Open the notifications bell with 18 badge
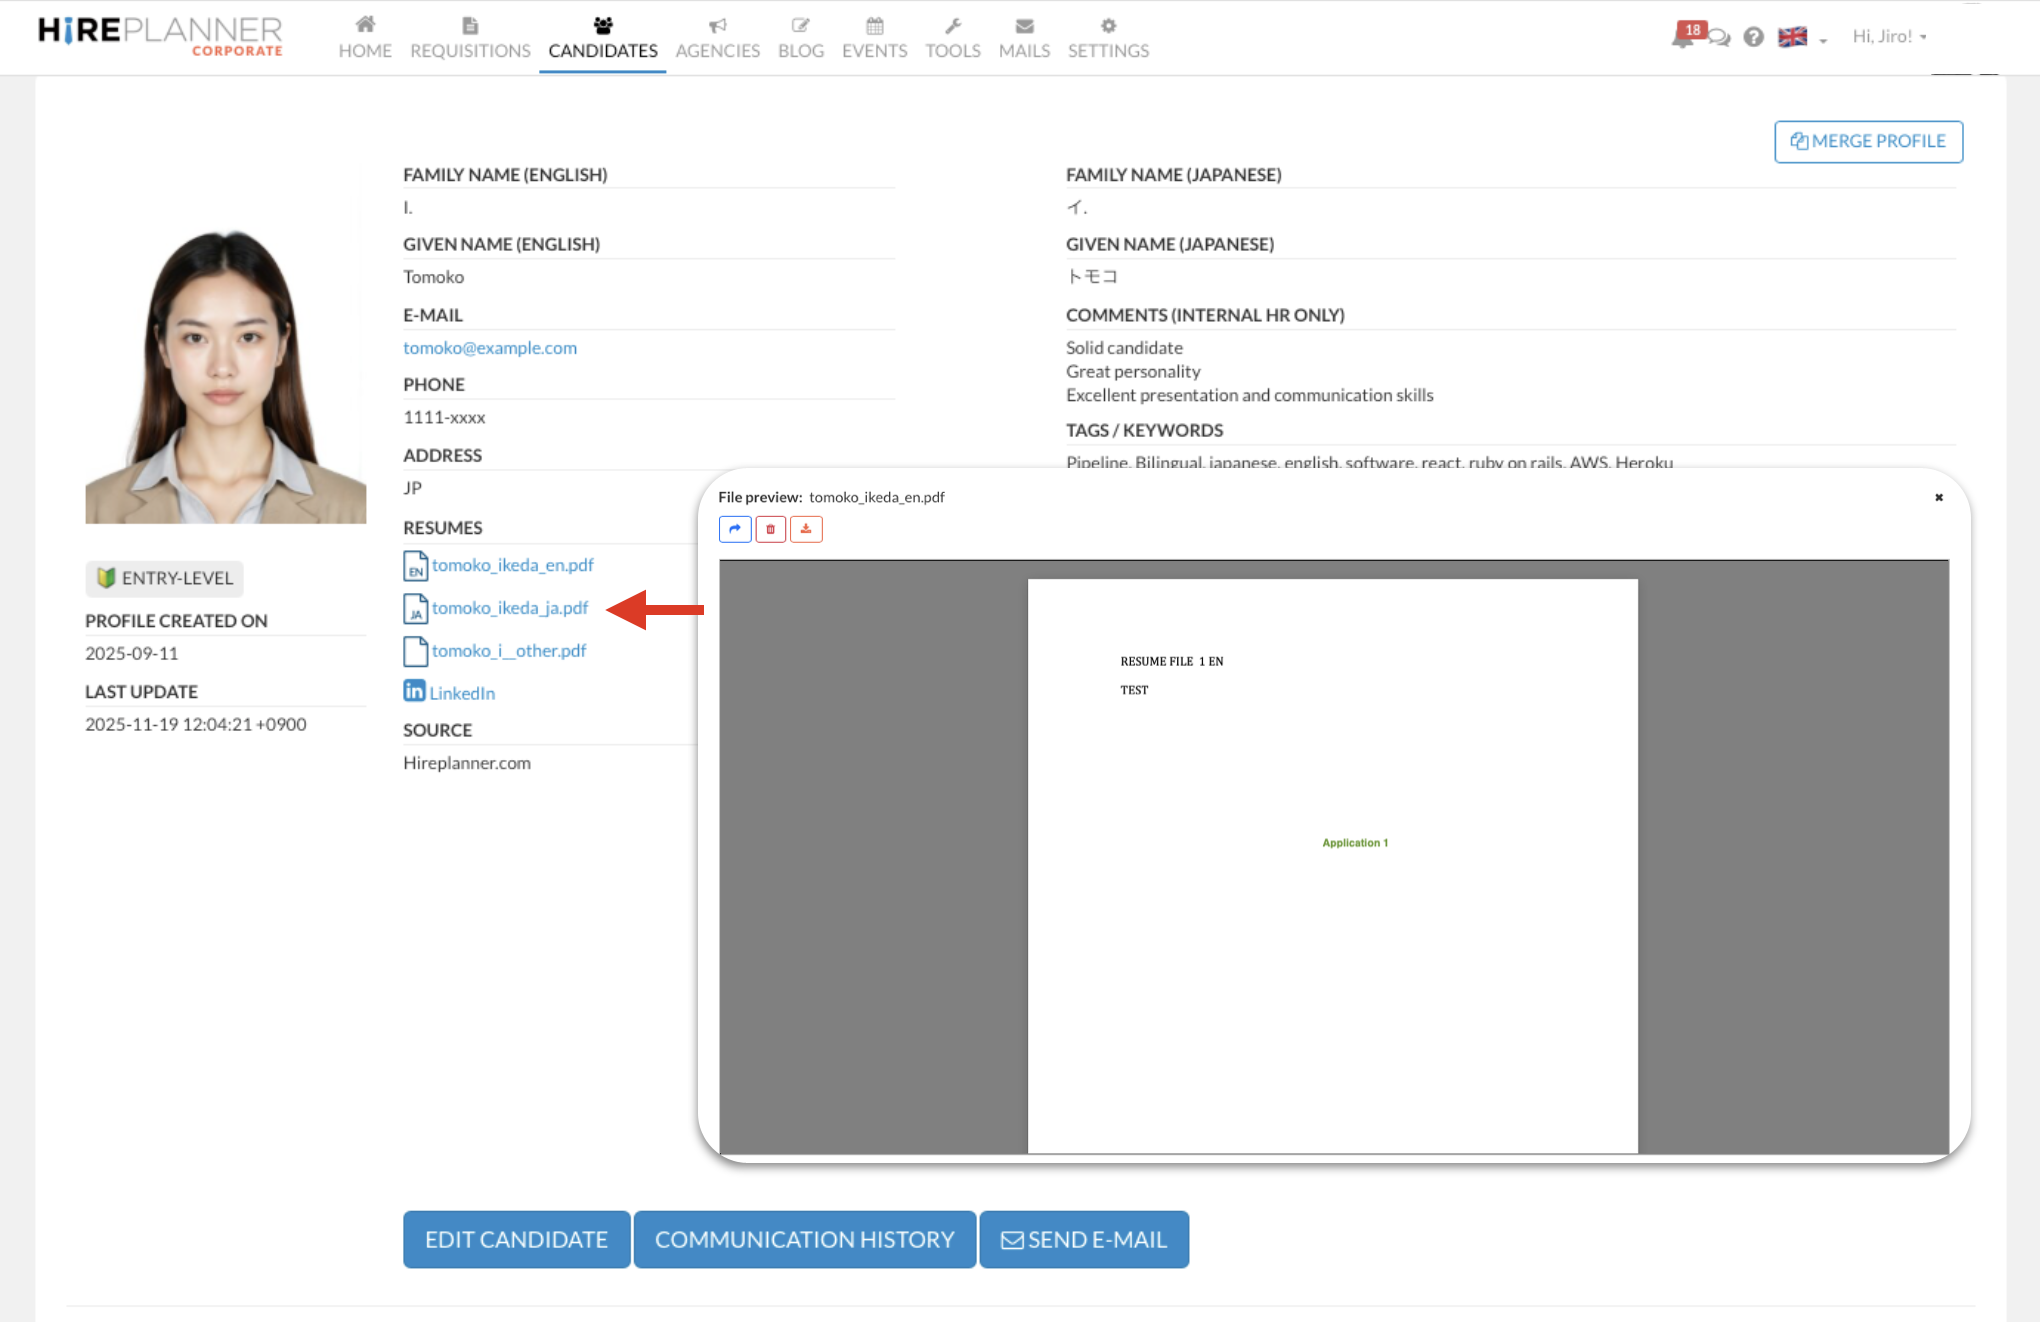This screenshot has height=1322, width=2040. [1686, 36]
